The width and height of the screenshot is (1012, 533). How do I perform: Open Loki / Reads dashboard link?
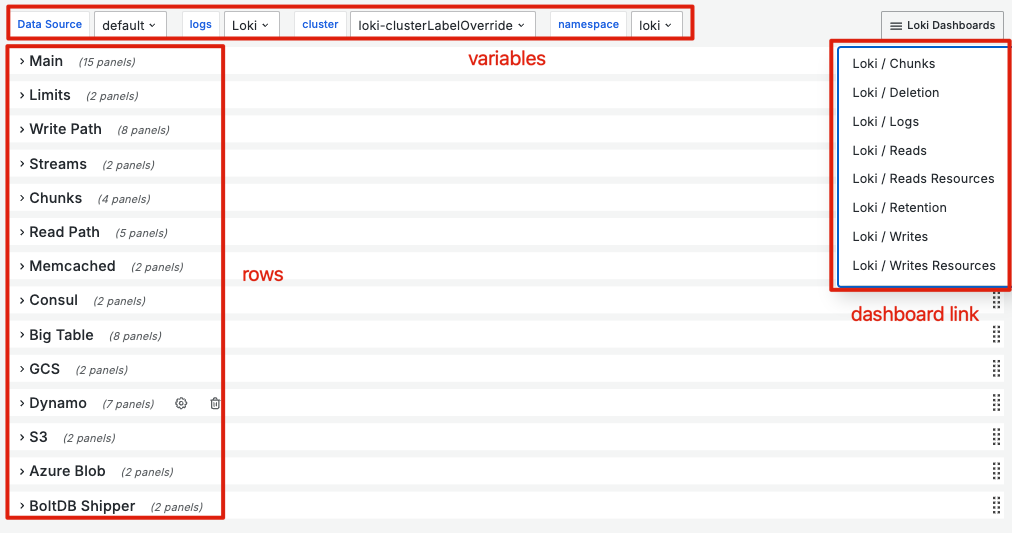tap(889, 150)
